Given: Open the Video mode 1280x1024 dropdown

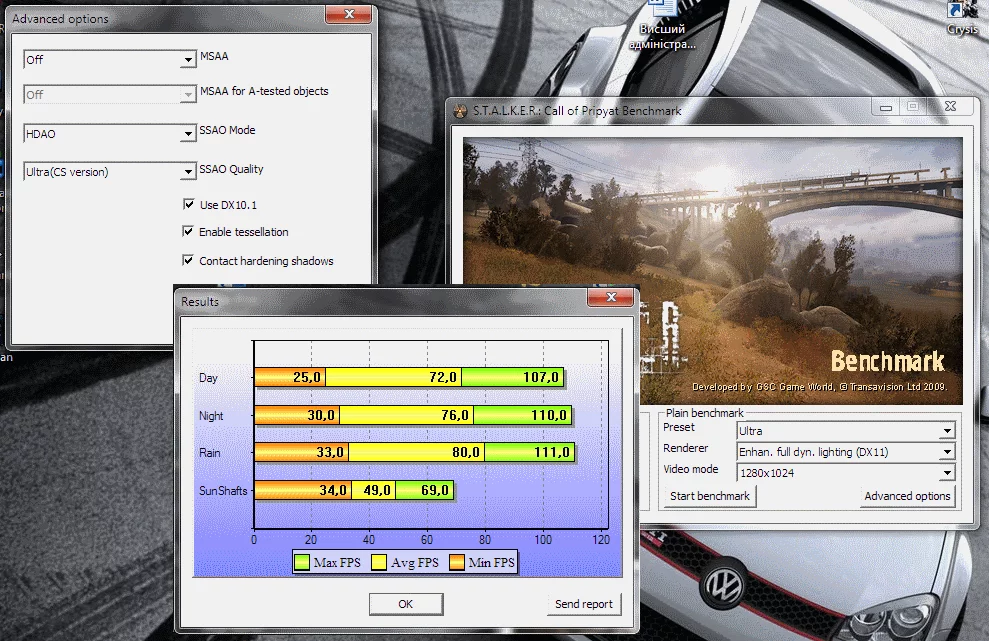Looking at the screenshot, I should click(x=846, y=473).
